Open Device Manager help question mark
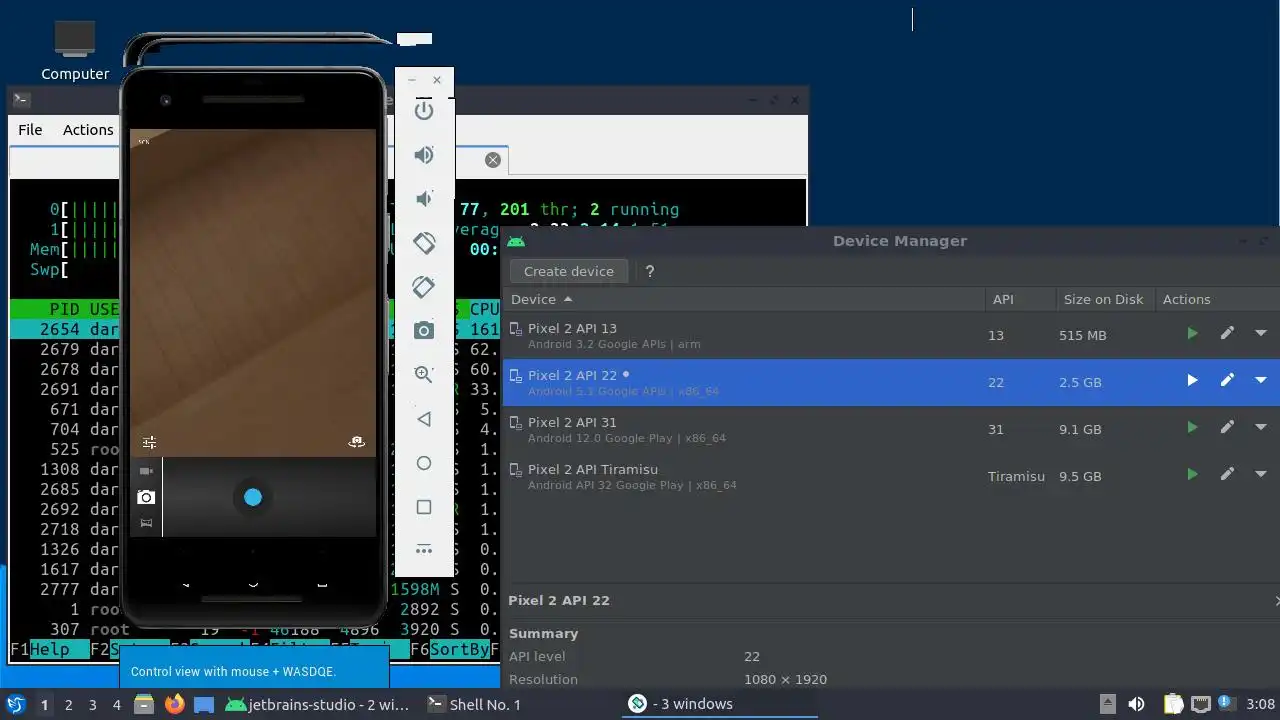 (x=650, y=271)
